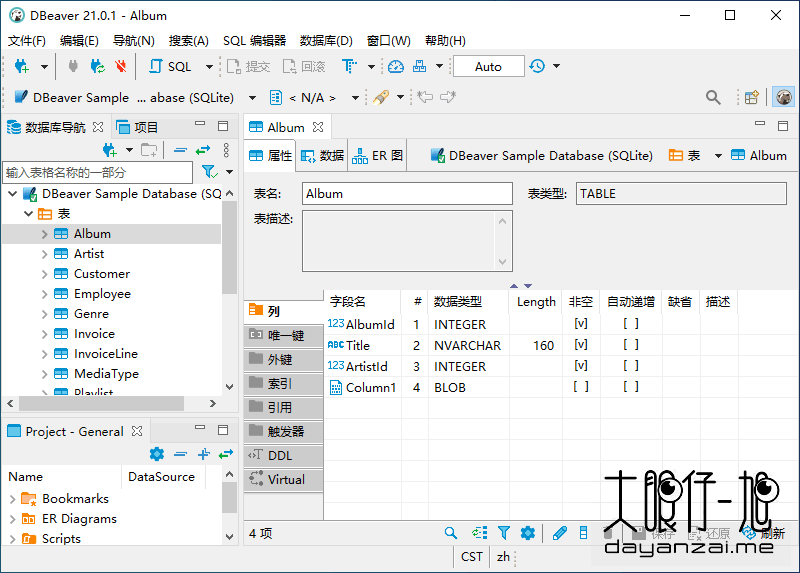Expand the Artist table node
This screenshot has height=573, width=800.
pyautogui.click(x=44, y=254)
